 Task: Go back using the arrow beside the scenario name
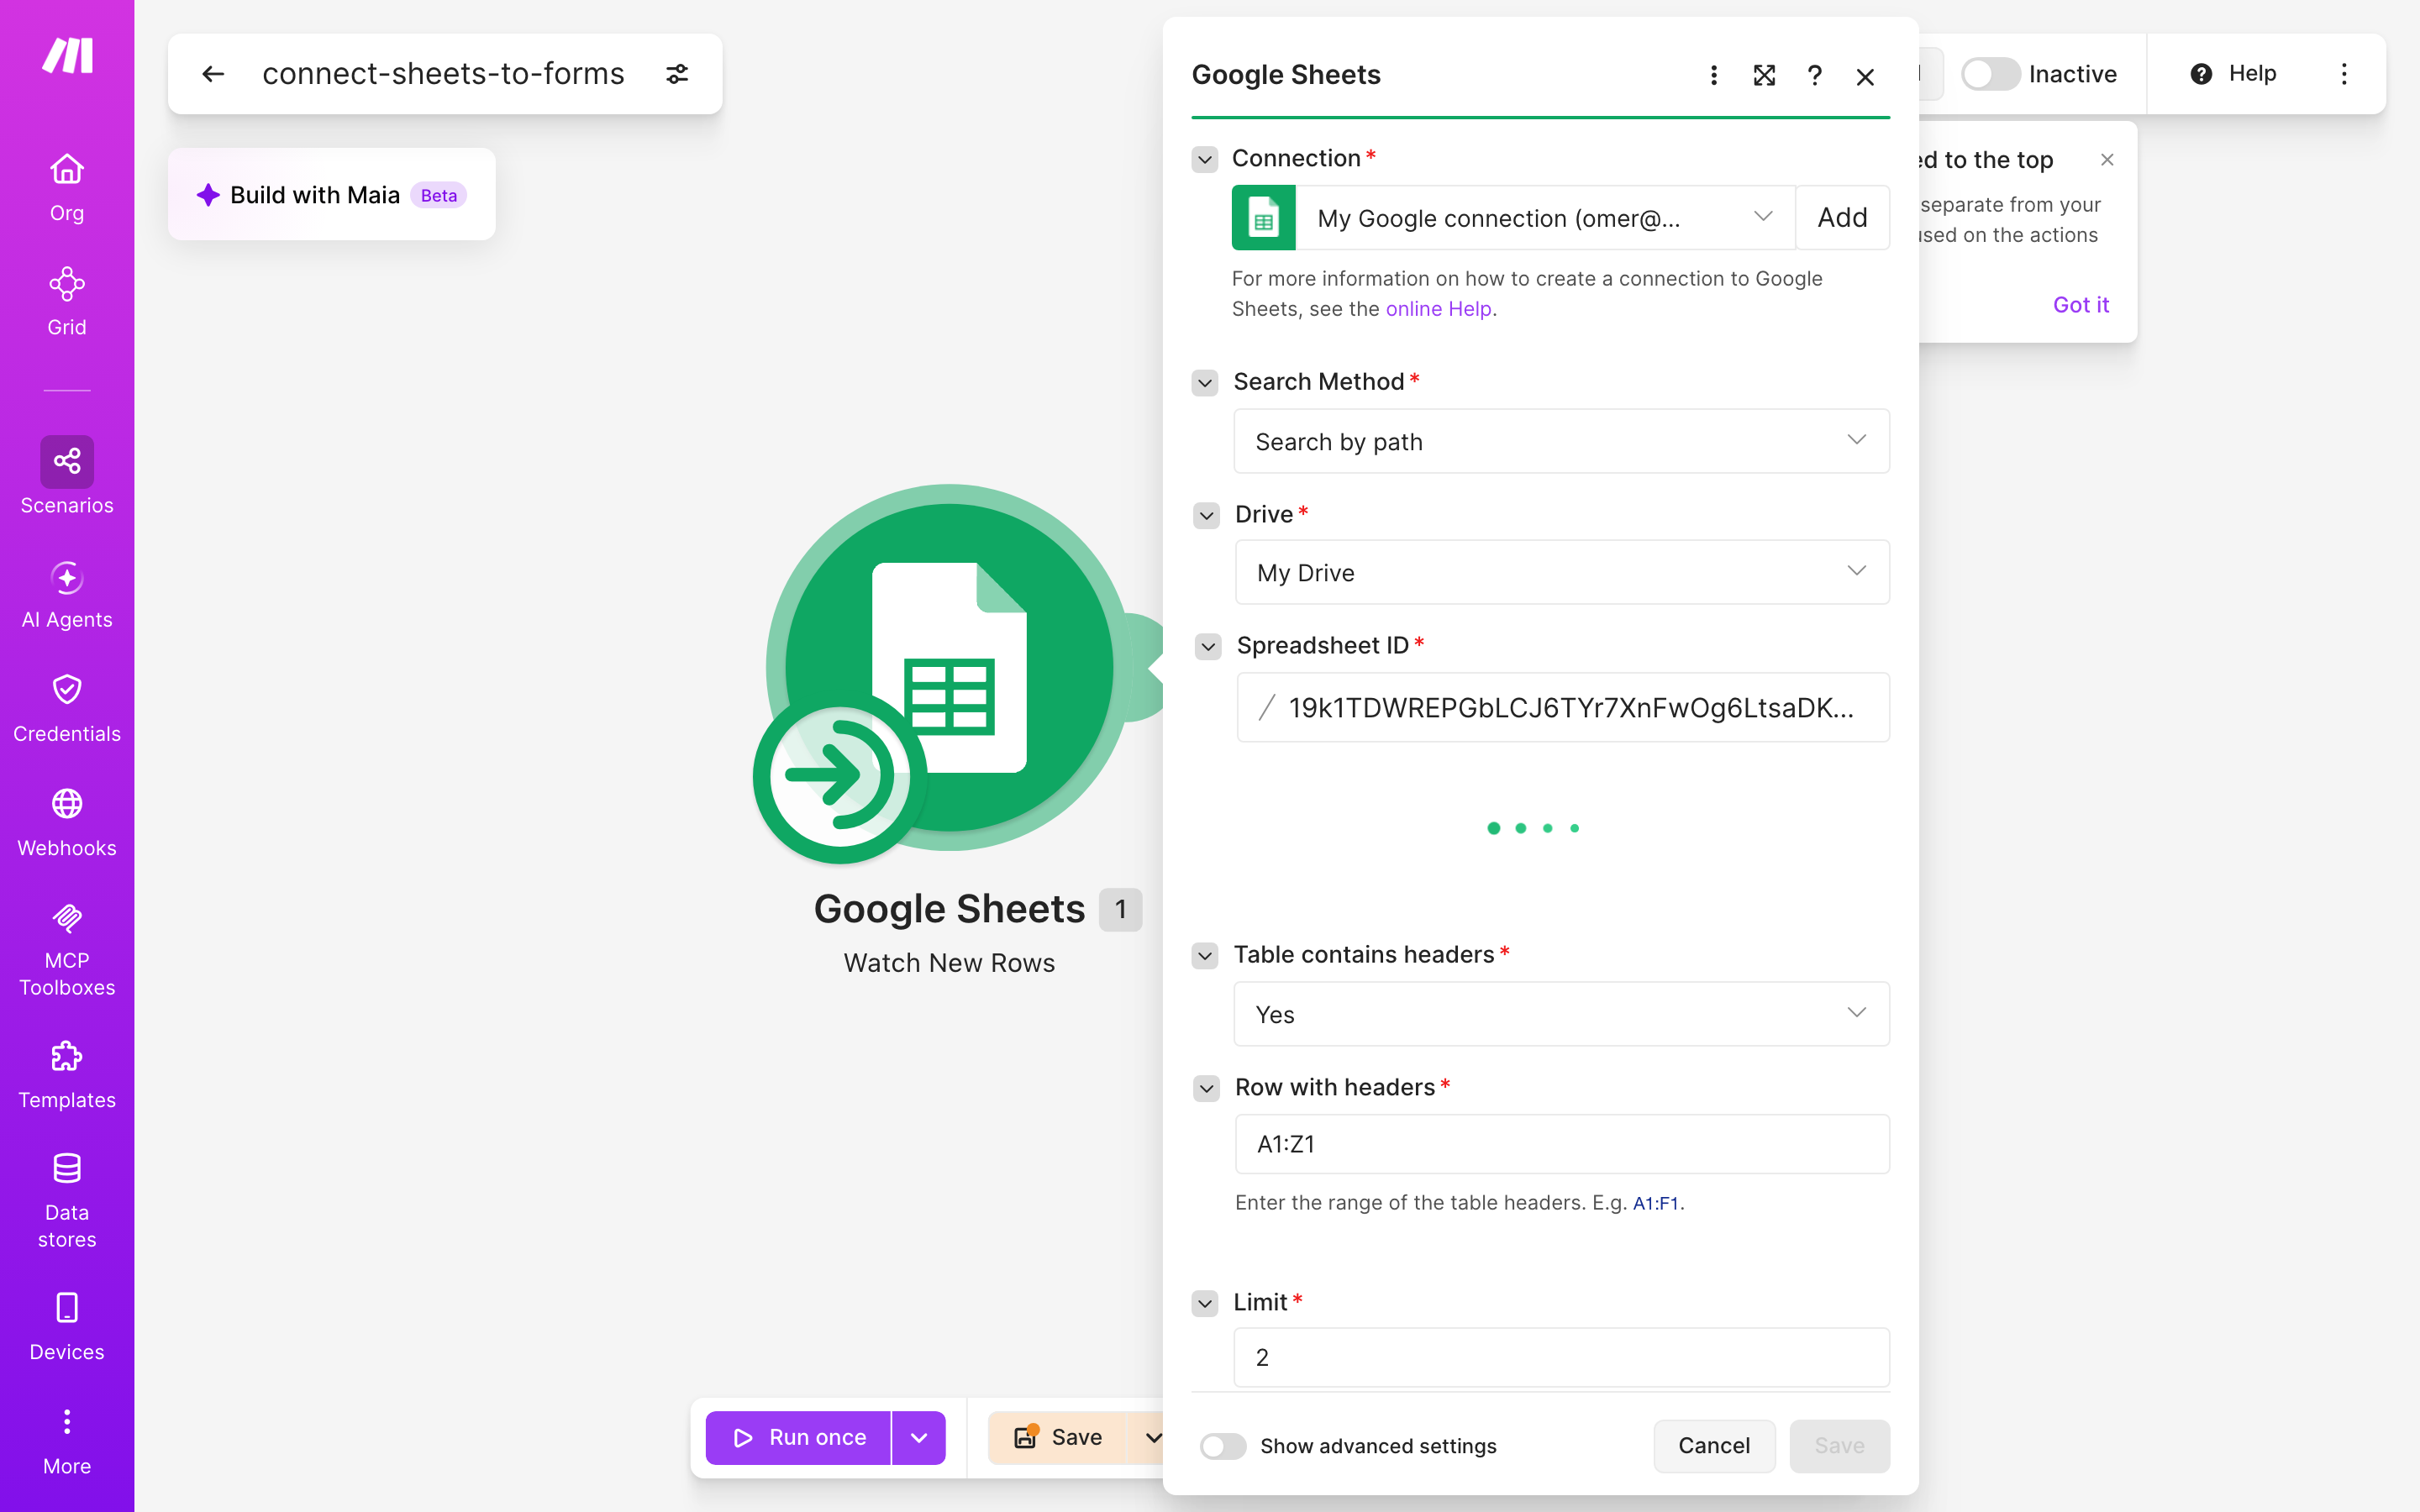[x=213, y=74]
